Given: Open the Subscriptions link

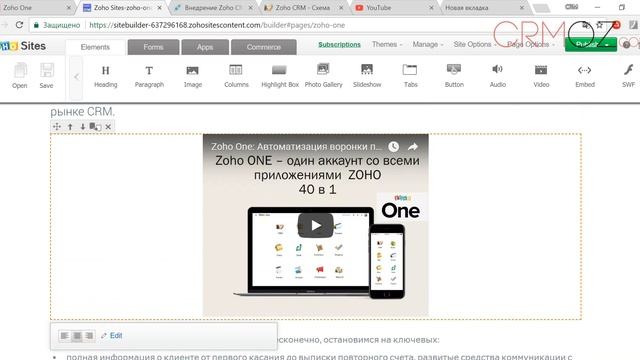Looking at the screenshot, I should pos(339,44).
